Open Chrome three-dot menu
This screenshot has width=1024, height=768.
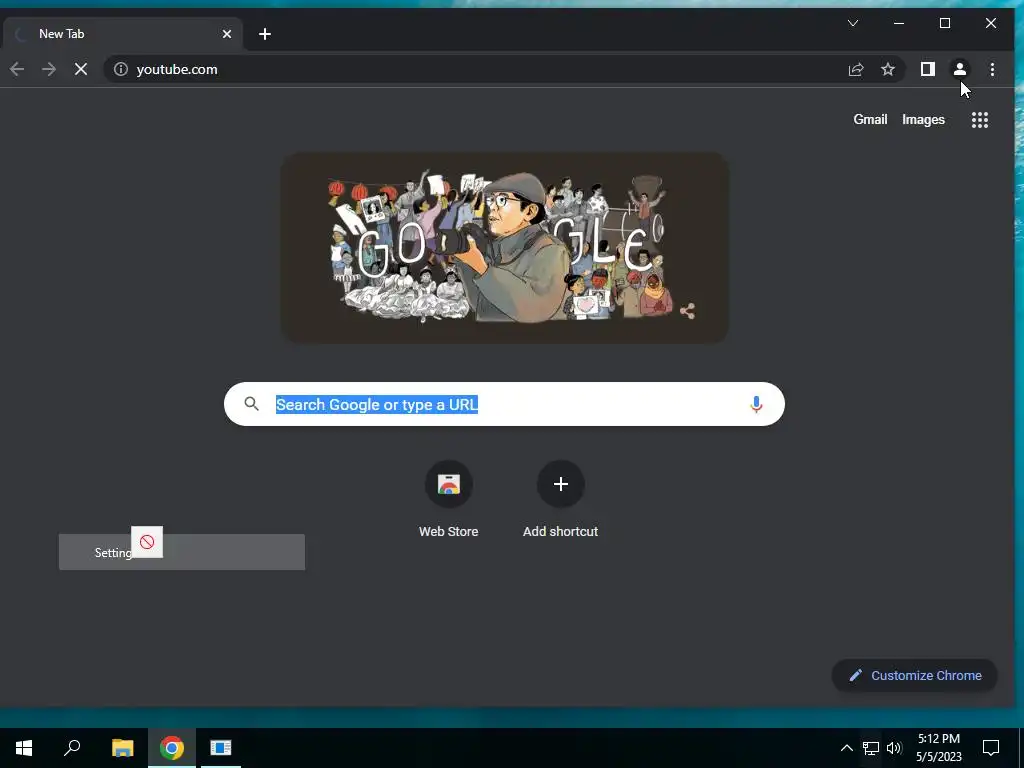pyautogui.click(x=992, y=69)
